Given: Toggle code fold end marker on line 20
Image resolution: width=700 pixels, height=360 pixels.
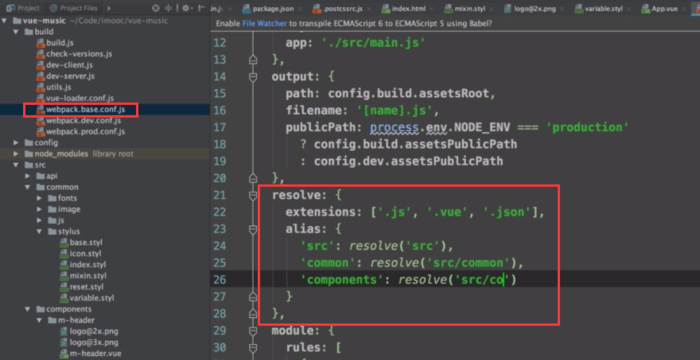Looking at the screenshot, I should pyautogui.click(x=253, y=178).
